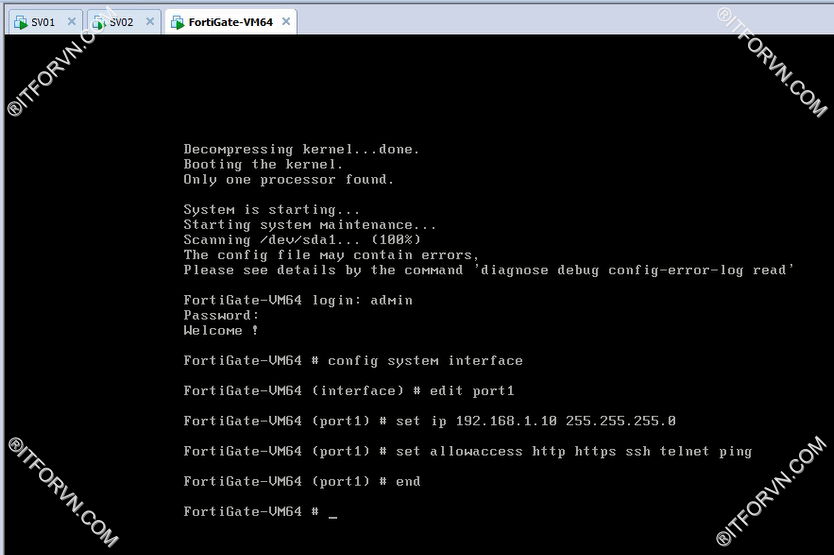Click the 'Welcome !' message
Viewport: 834px width, 555px height.
point(221,330)
